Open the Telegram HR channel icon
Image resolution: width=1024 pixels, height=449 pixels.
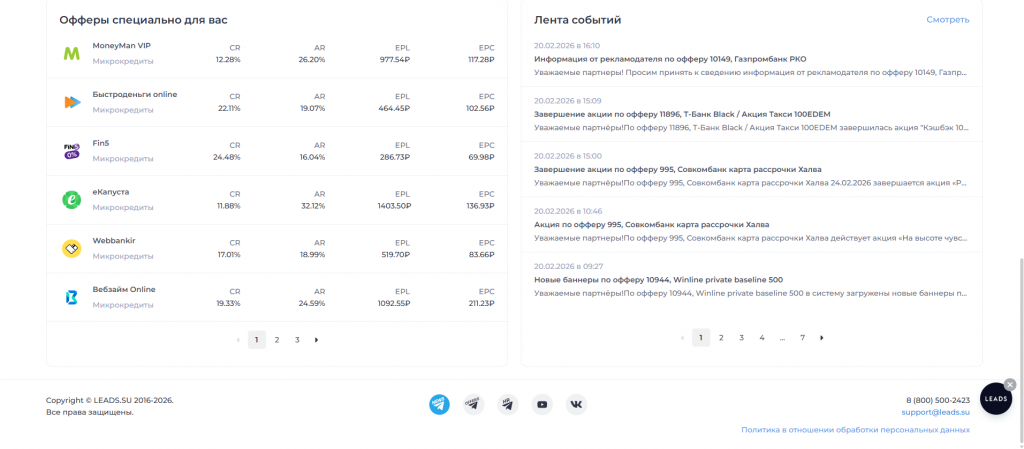[x=508, y=404]
